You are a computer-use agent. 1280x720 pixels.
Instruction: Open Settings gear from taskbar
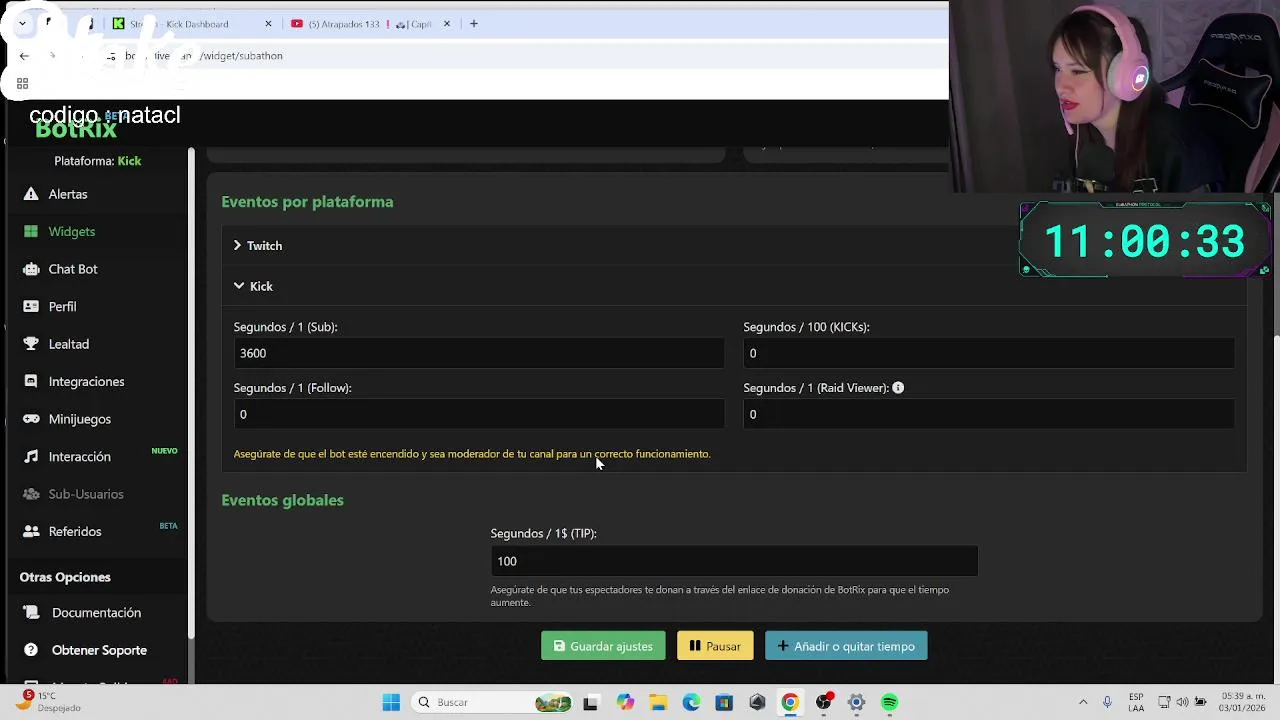[856, 703]
